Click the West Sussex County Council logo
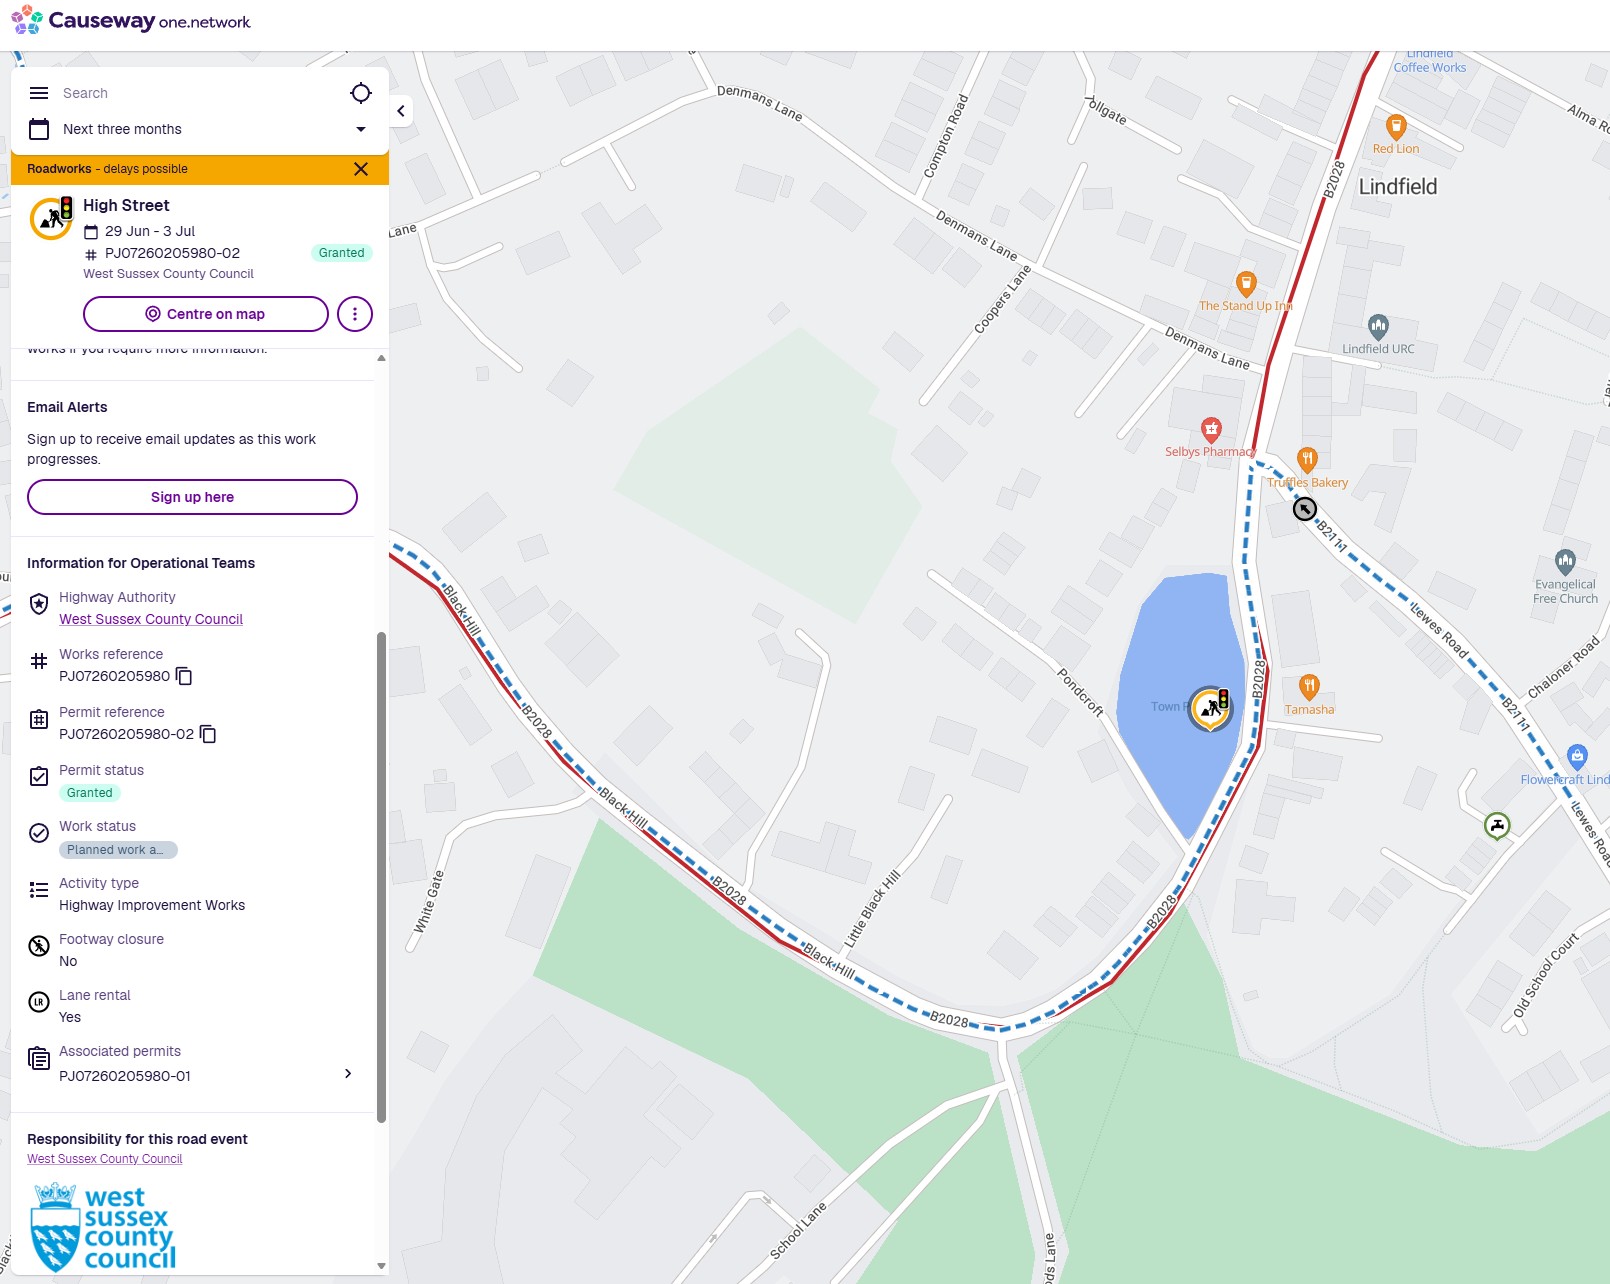This screenshot has height=1284, width=1610. pyautogui.click(x=104, y=1227)
